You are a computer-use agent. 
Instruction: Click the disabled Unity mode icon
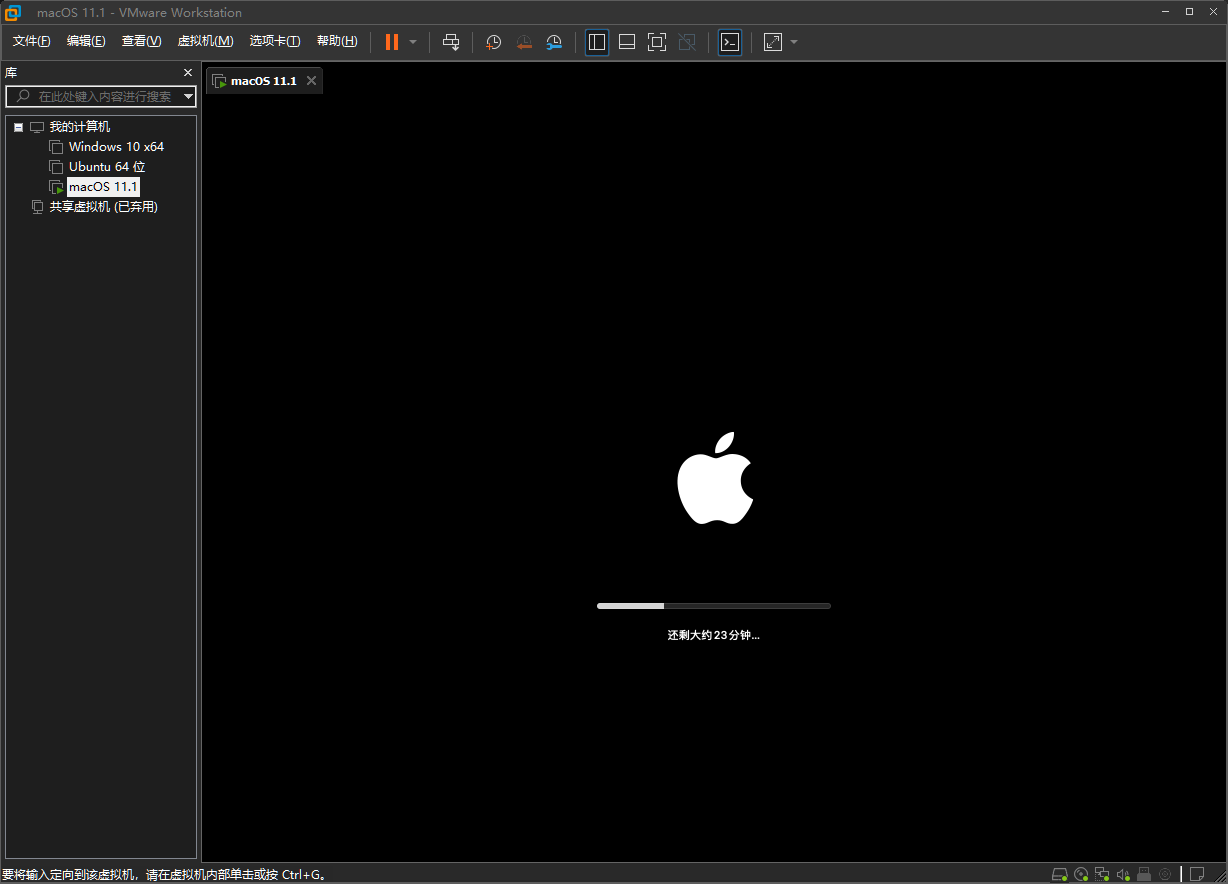click(x=687, y=42)
